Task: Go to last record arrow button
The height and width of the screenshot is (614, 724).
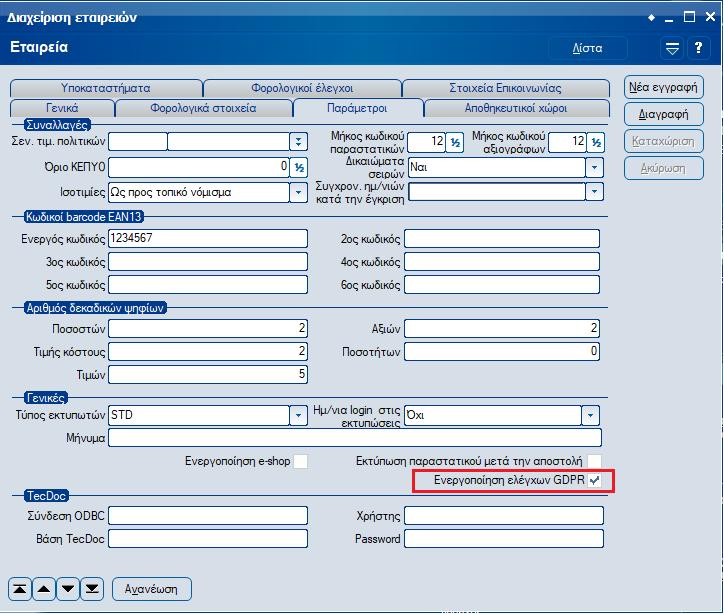Action: (92, 589)
